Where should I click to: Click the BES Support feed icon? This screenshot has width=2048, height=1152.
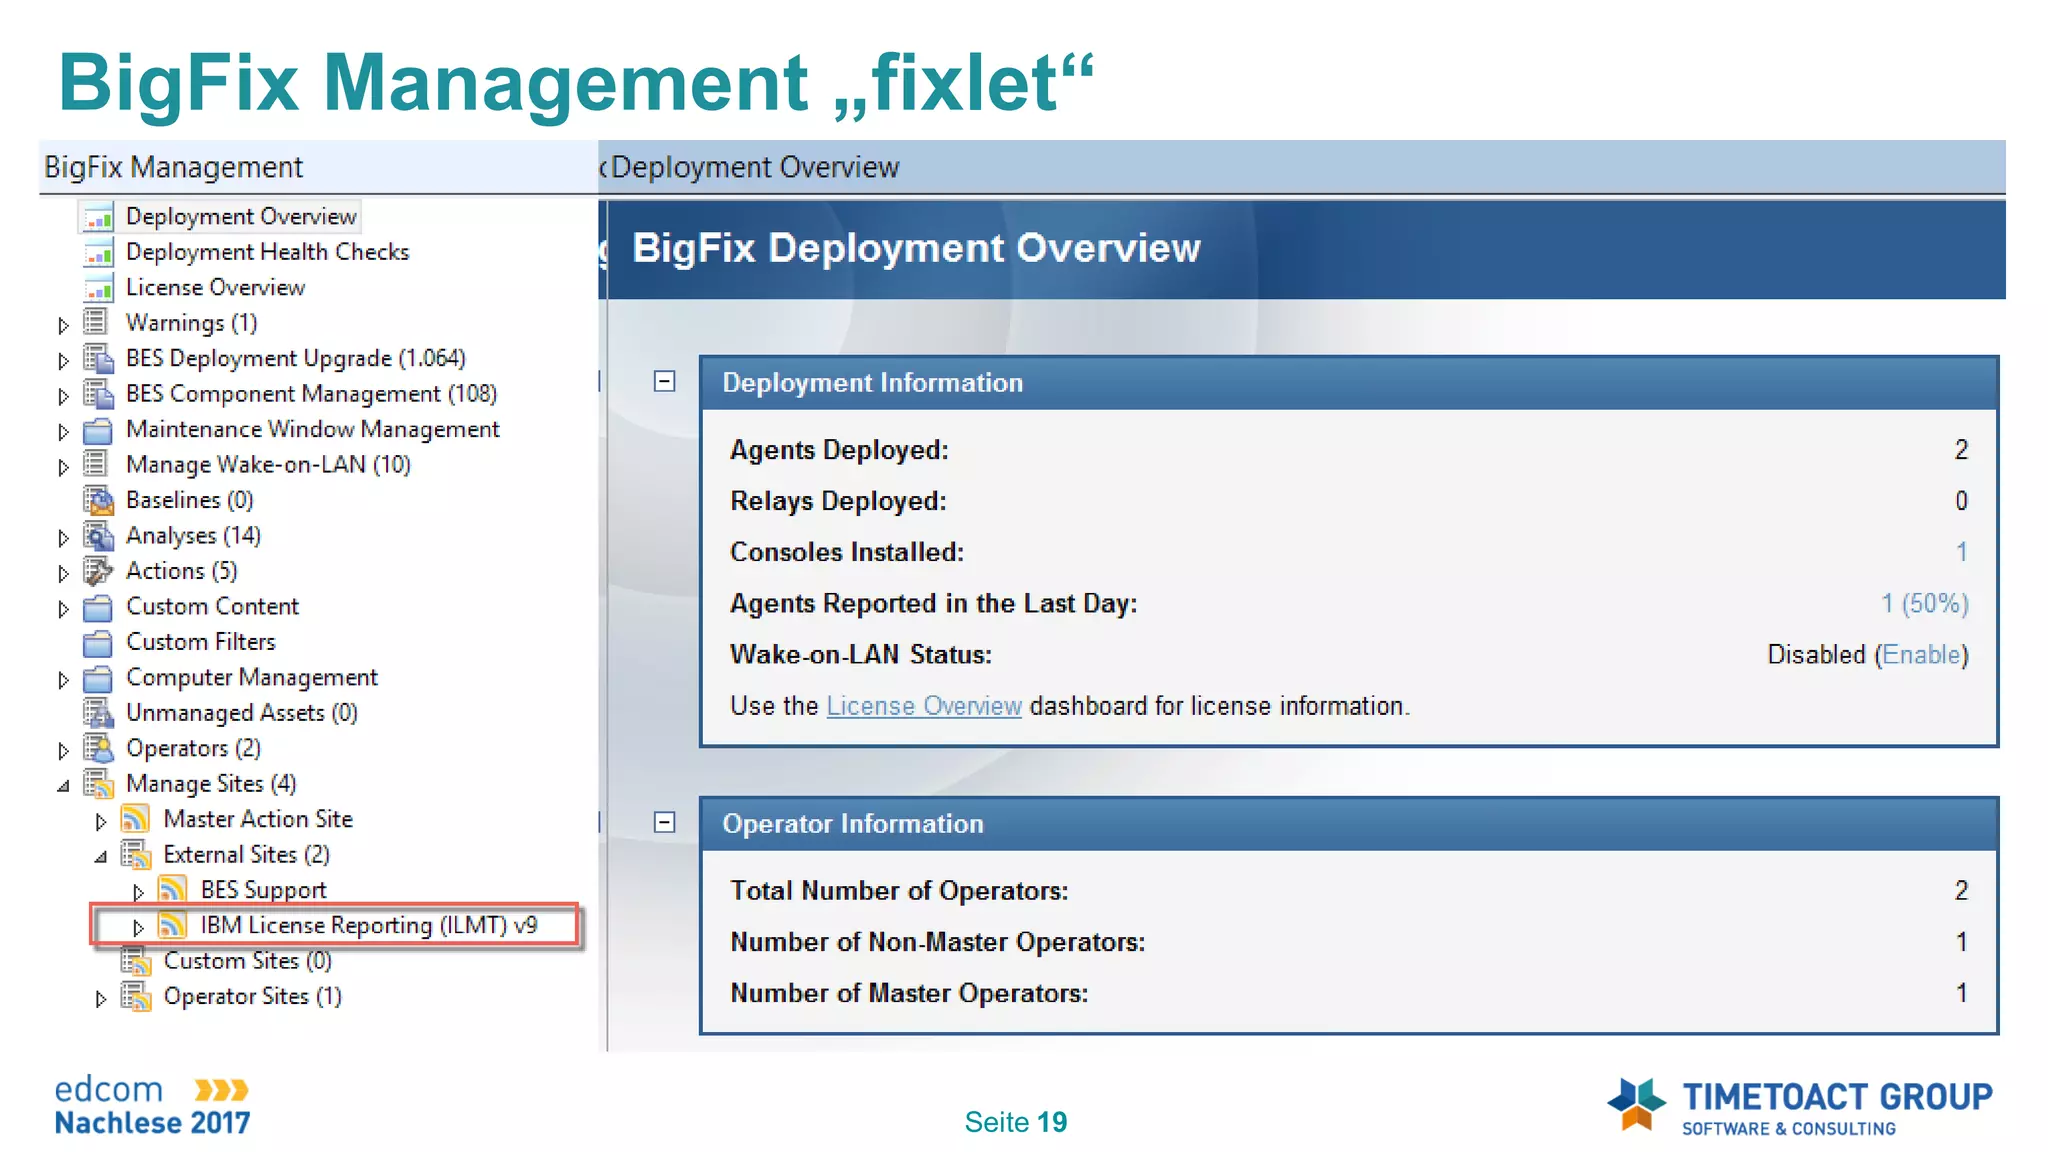pos(173,890)
